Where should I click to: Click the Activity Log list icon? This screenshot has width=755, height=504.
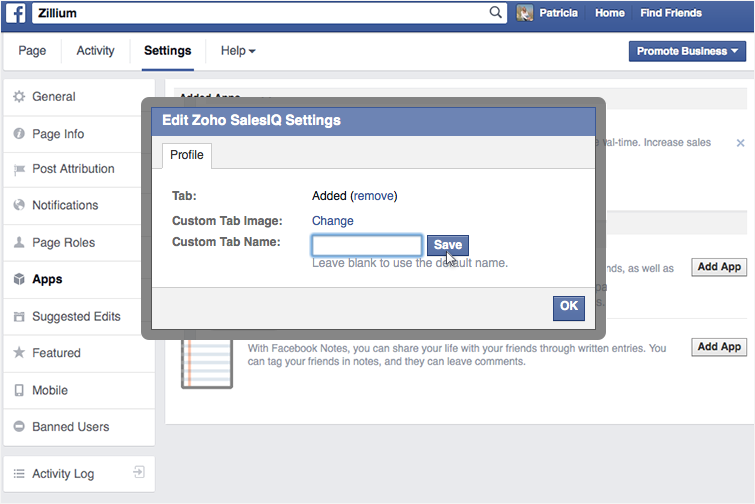point(19,474)
